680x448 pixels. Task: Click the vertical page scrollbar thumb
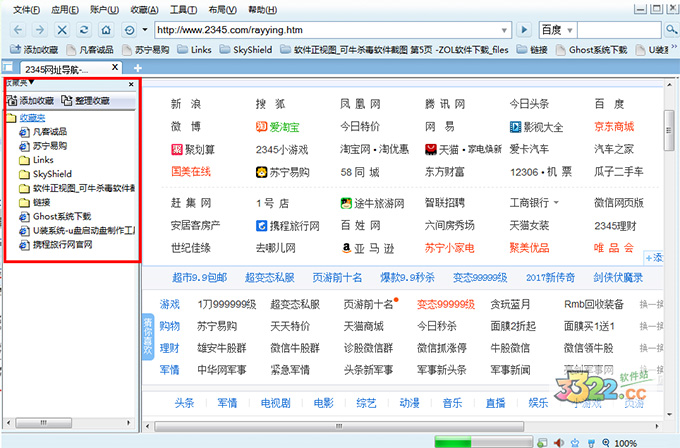point(669,131)
